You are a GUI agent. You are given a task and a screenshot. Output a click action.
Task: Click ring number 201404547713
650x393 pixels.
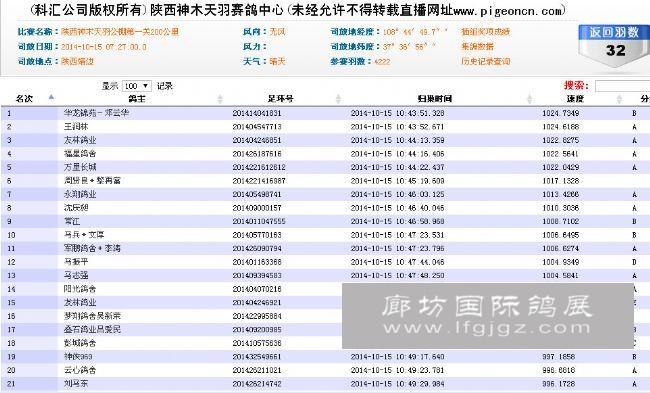click(257, 126)
